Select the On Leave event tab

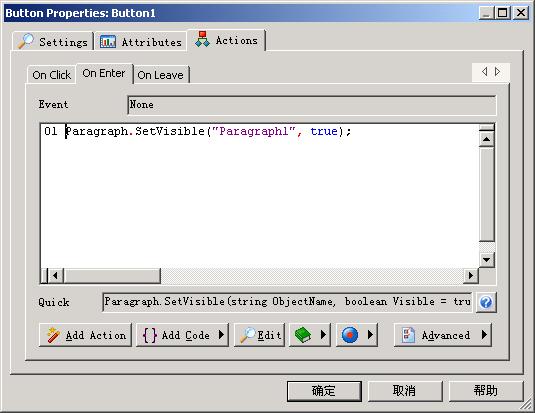coord(161,75)
